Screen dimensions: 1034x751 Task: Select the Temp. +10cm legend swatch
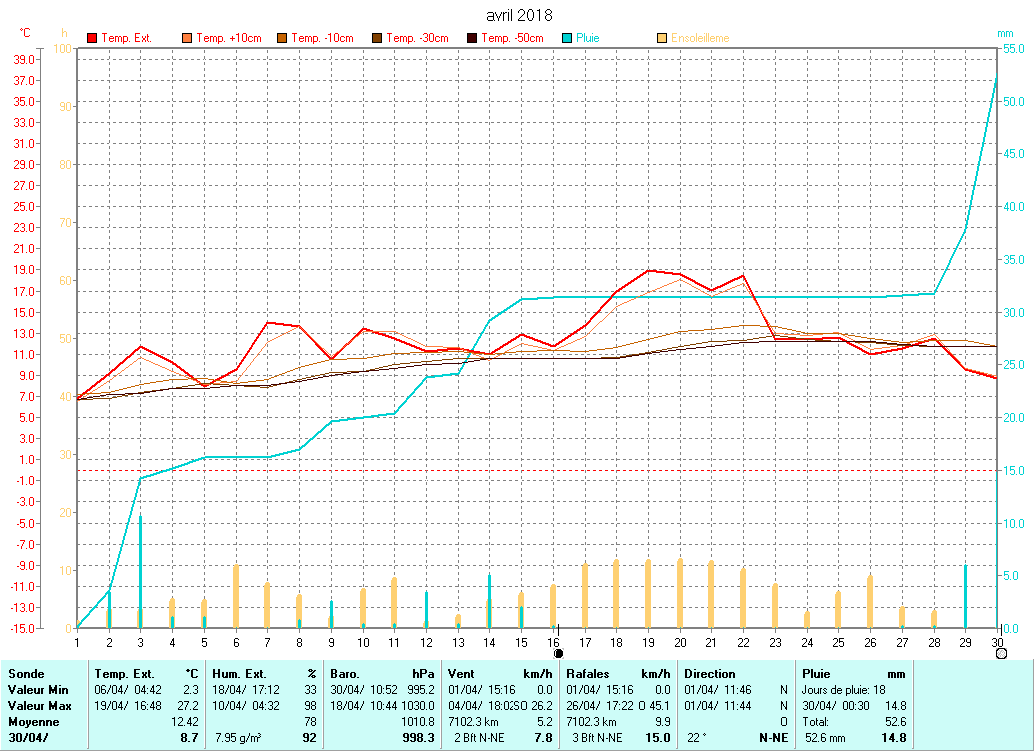(x=187, y=38)
